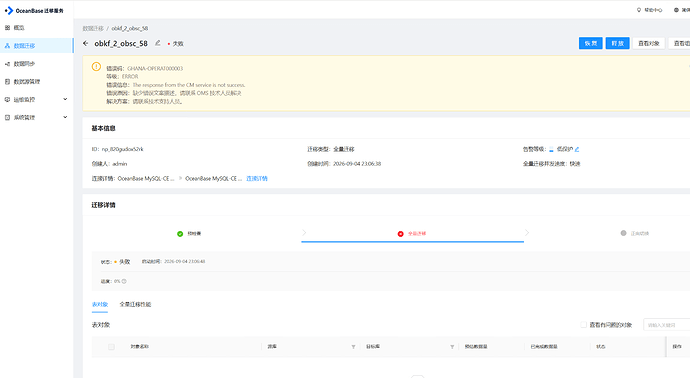690x378 pixels.
Task: Click the Data Migration breadcrumb link
Action: tap(93, 28)
